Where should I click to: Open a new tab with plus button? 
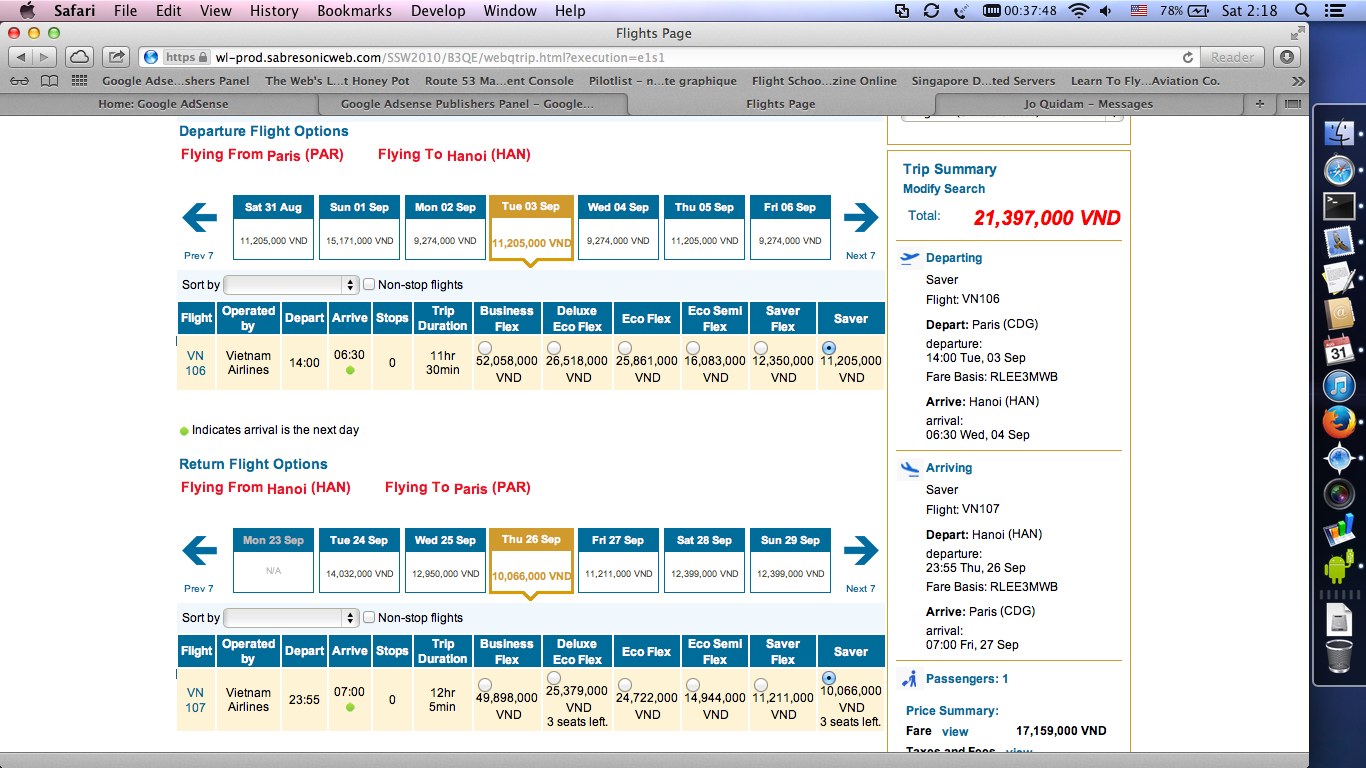[x=1259, y=103]
